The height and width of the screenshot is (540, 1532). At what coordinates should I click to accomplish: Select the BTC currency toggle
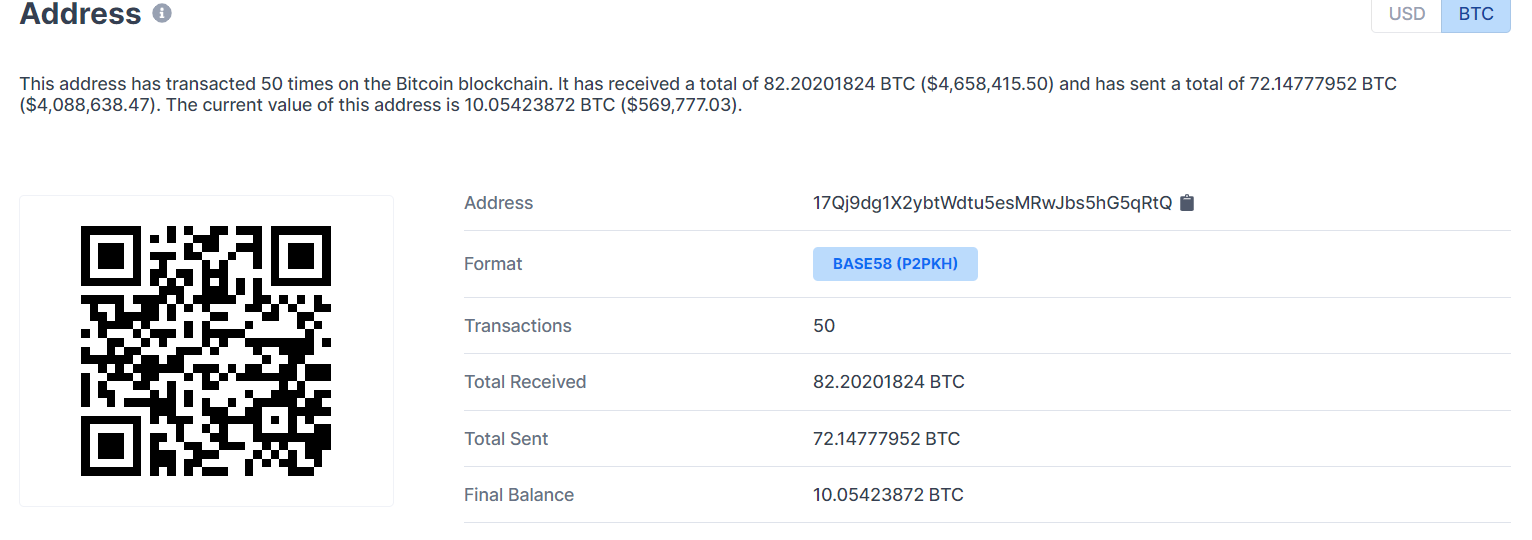point(1476,14)
